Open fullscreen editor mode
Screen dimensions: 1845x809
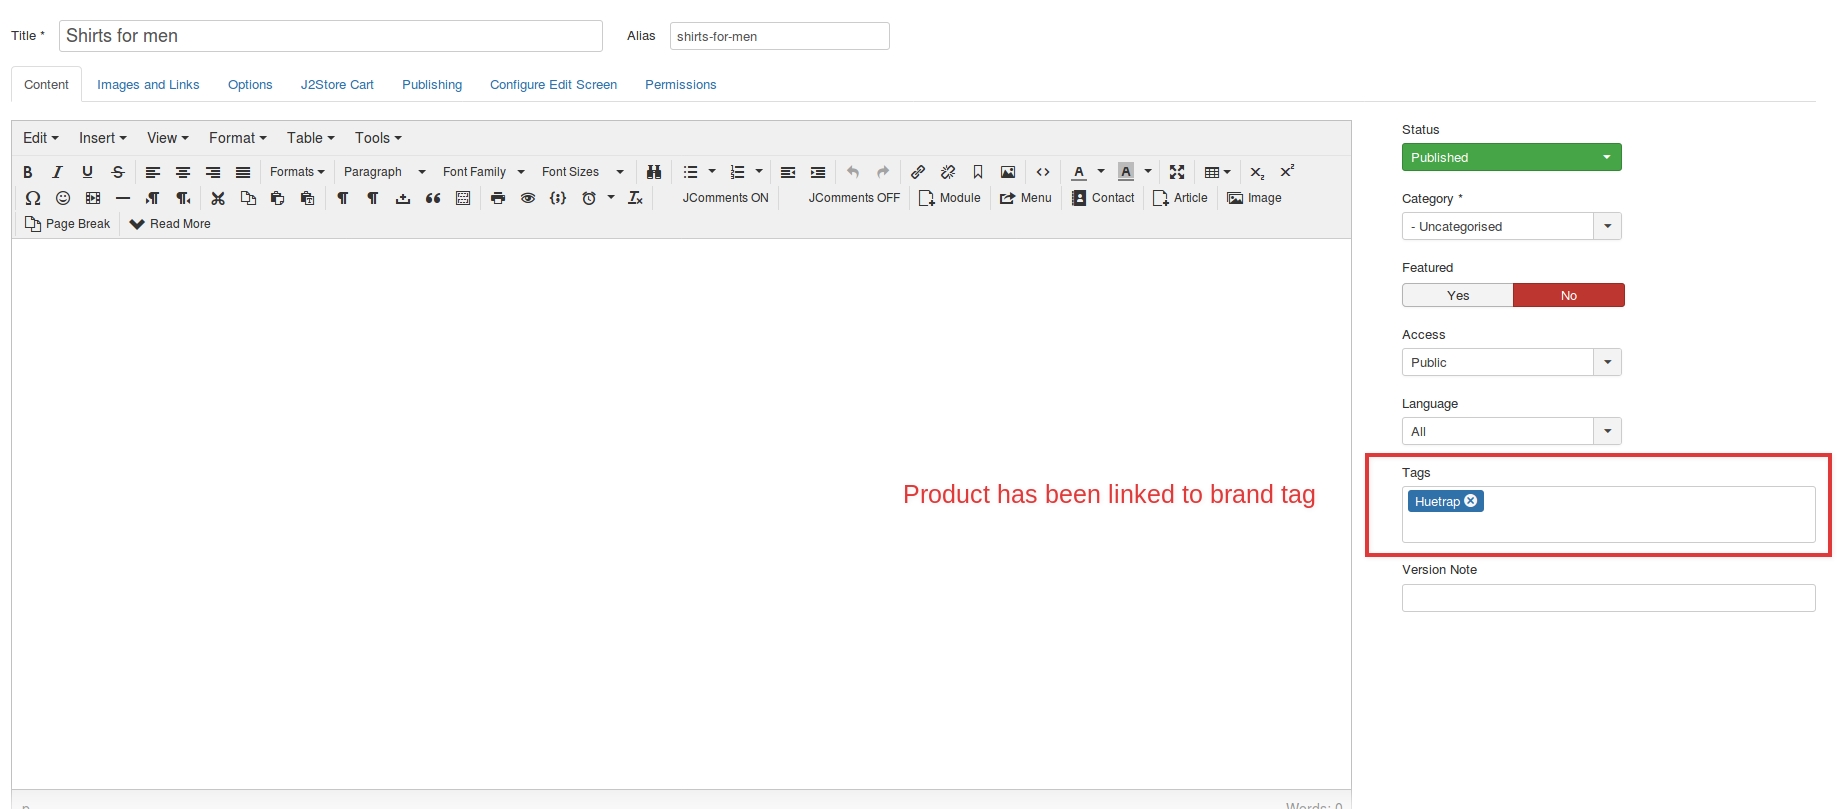pos(1177,172)
